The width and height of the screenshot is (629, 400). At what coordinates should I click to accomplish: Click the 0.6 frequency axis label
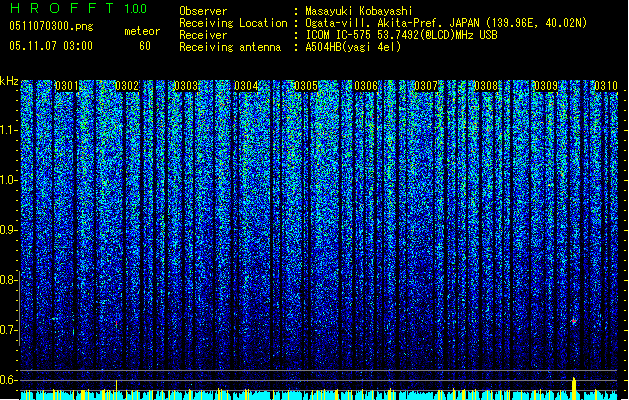pos(8,380)
